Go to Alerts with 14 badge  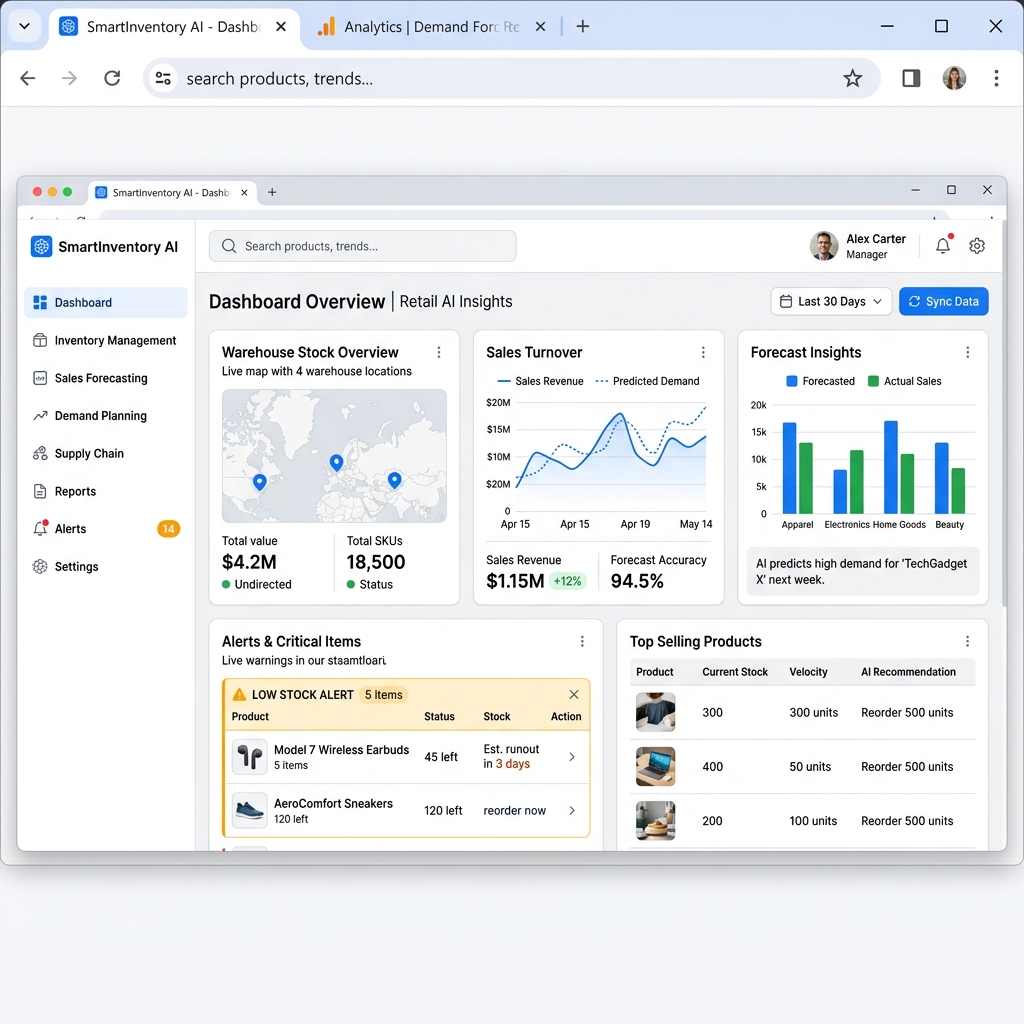(105, 529)
